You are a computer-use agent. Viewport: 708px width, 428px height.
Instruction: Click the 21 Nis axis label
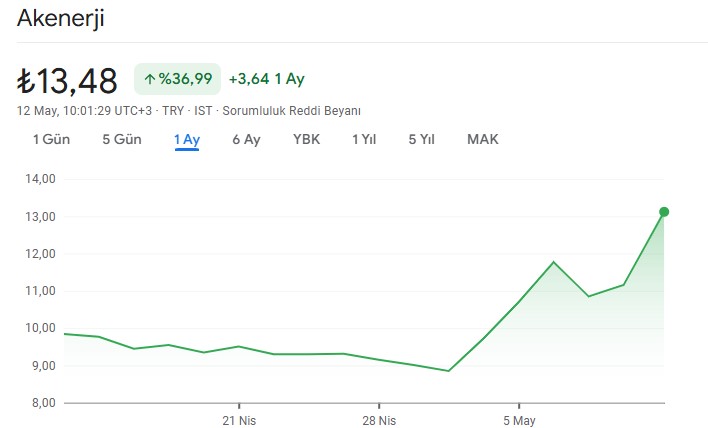[239, 420]
